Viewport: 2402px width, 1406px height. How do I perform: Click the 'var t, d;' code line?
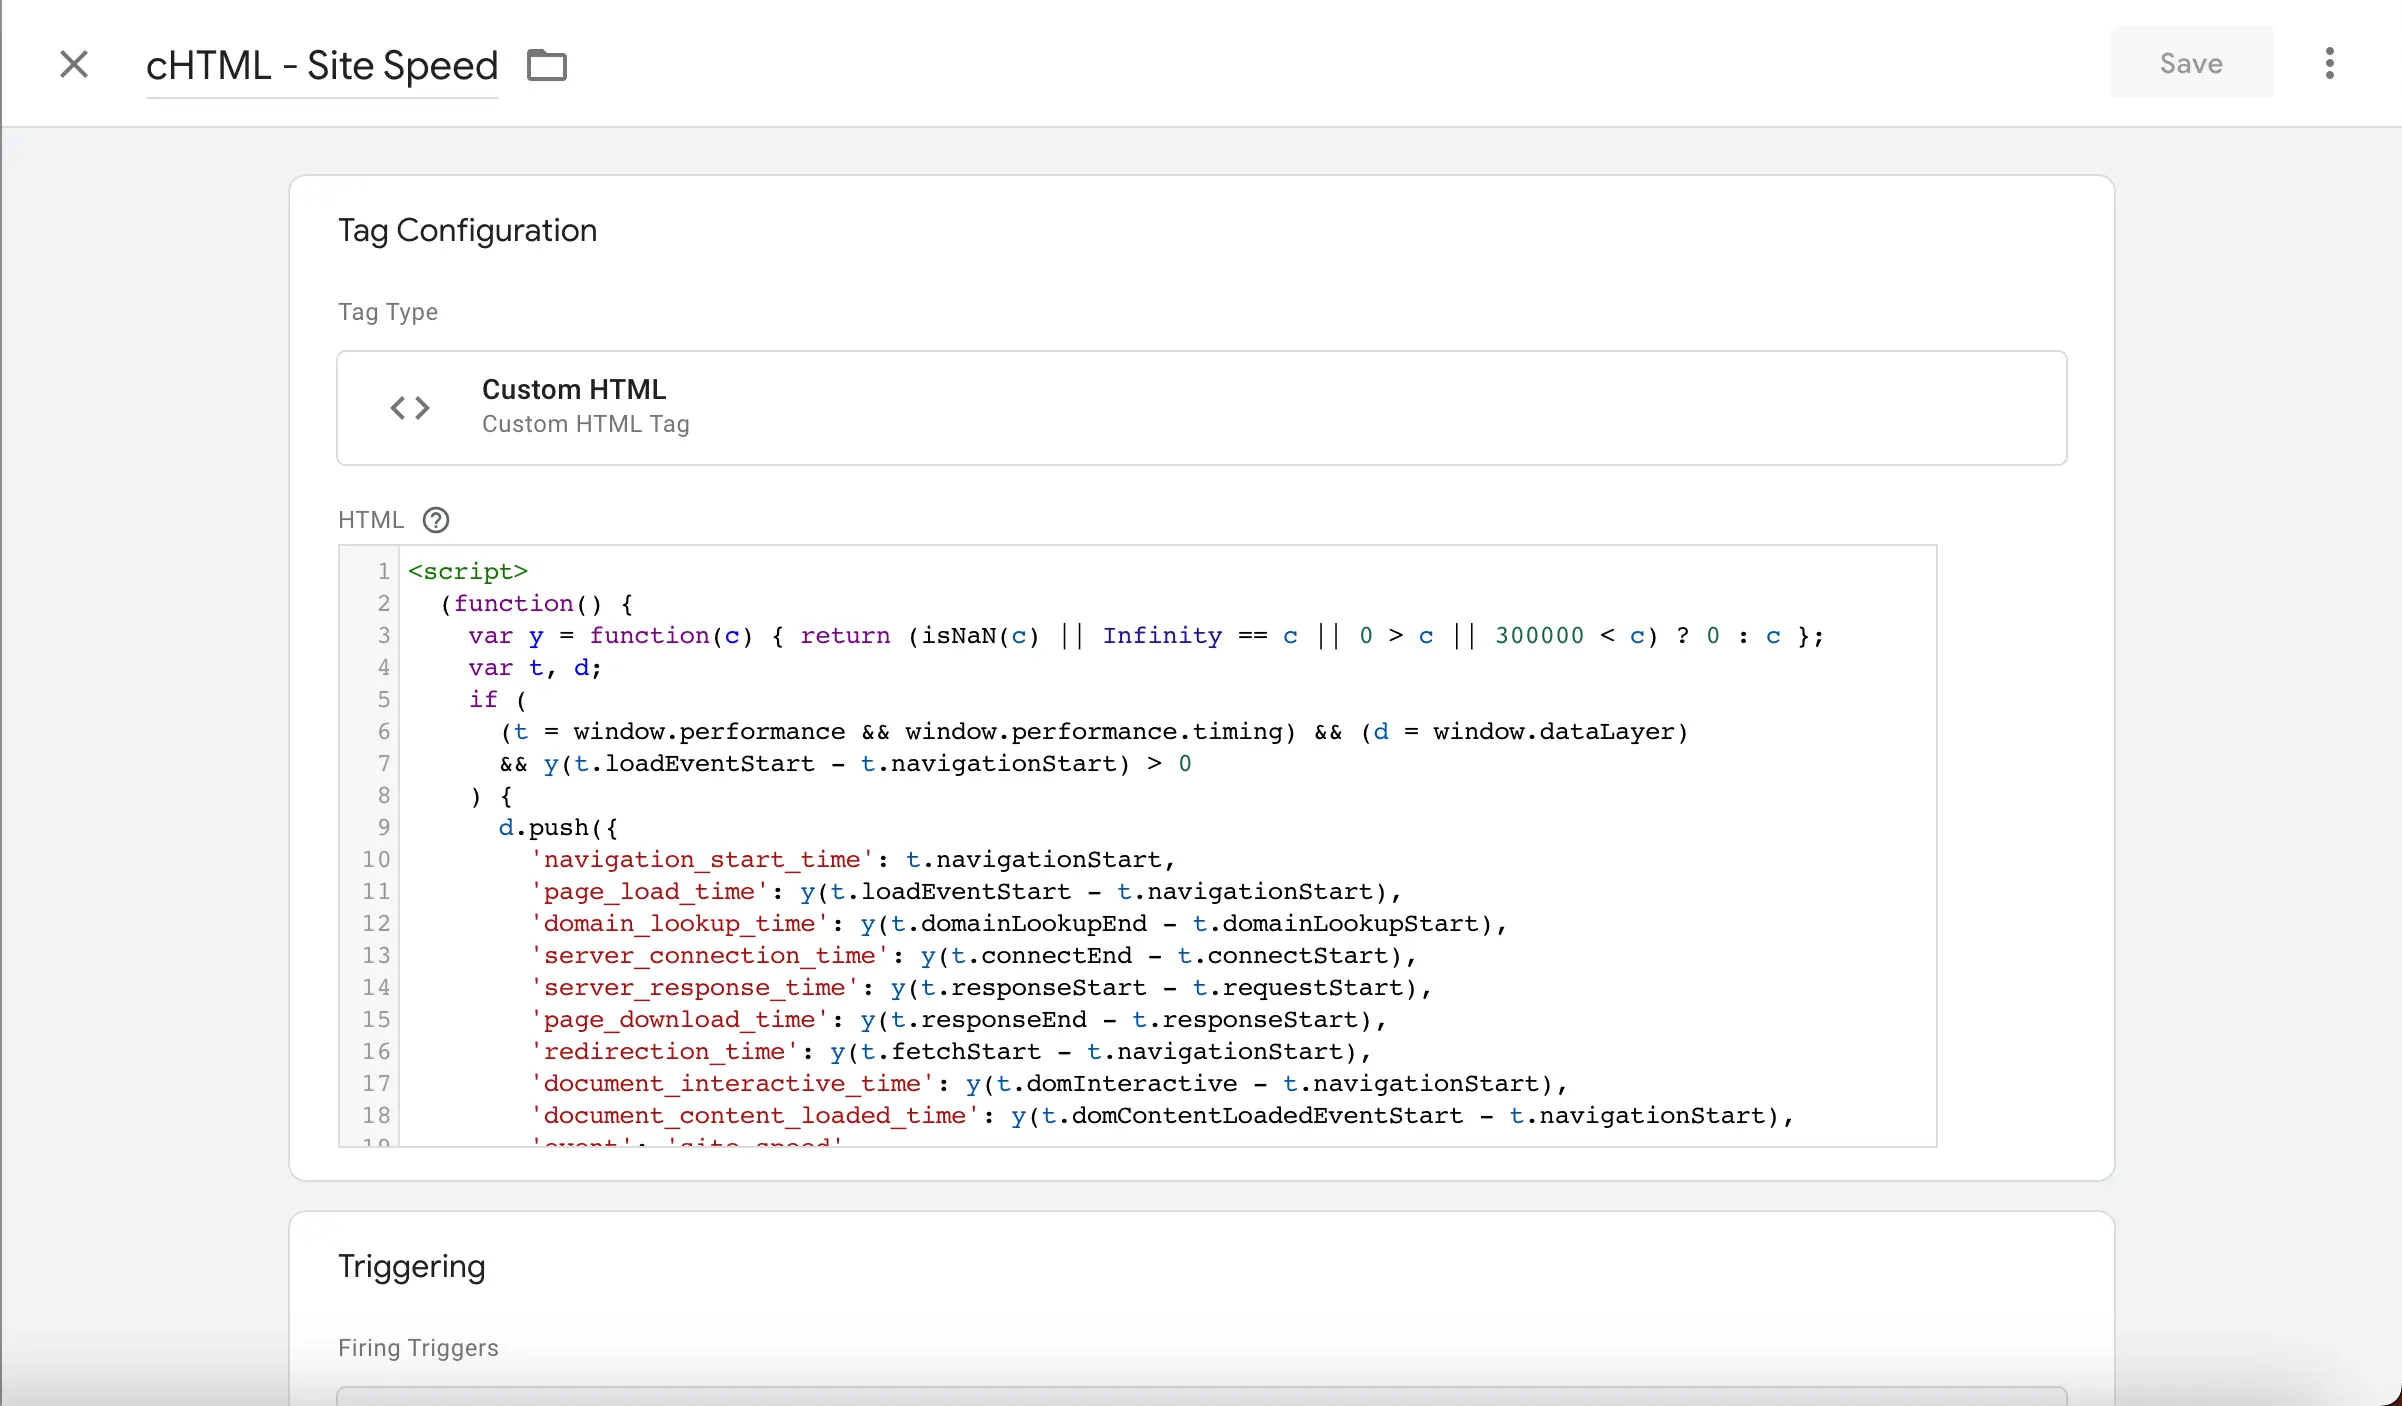[x=535, y=667]
